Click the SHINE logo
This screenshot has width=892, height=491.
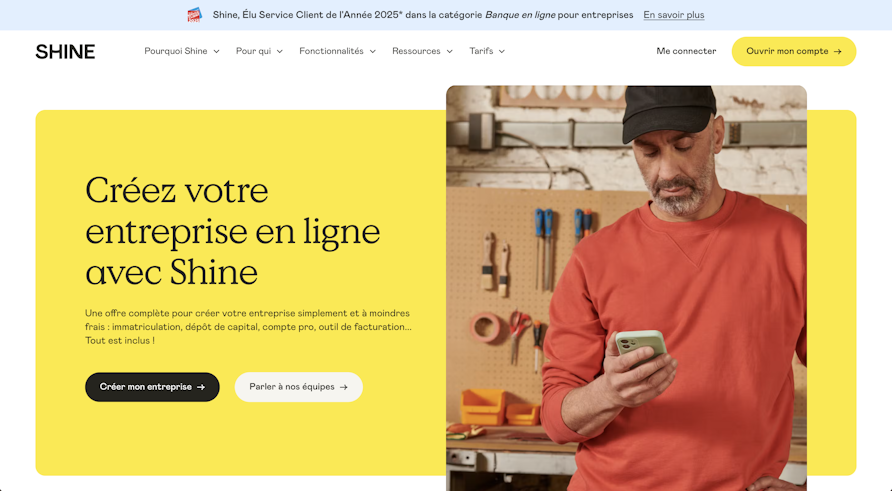pos(65,52)
